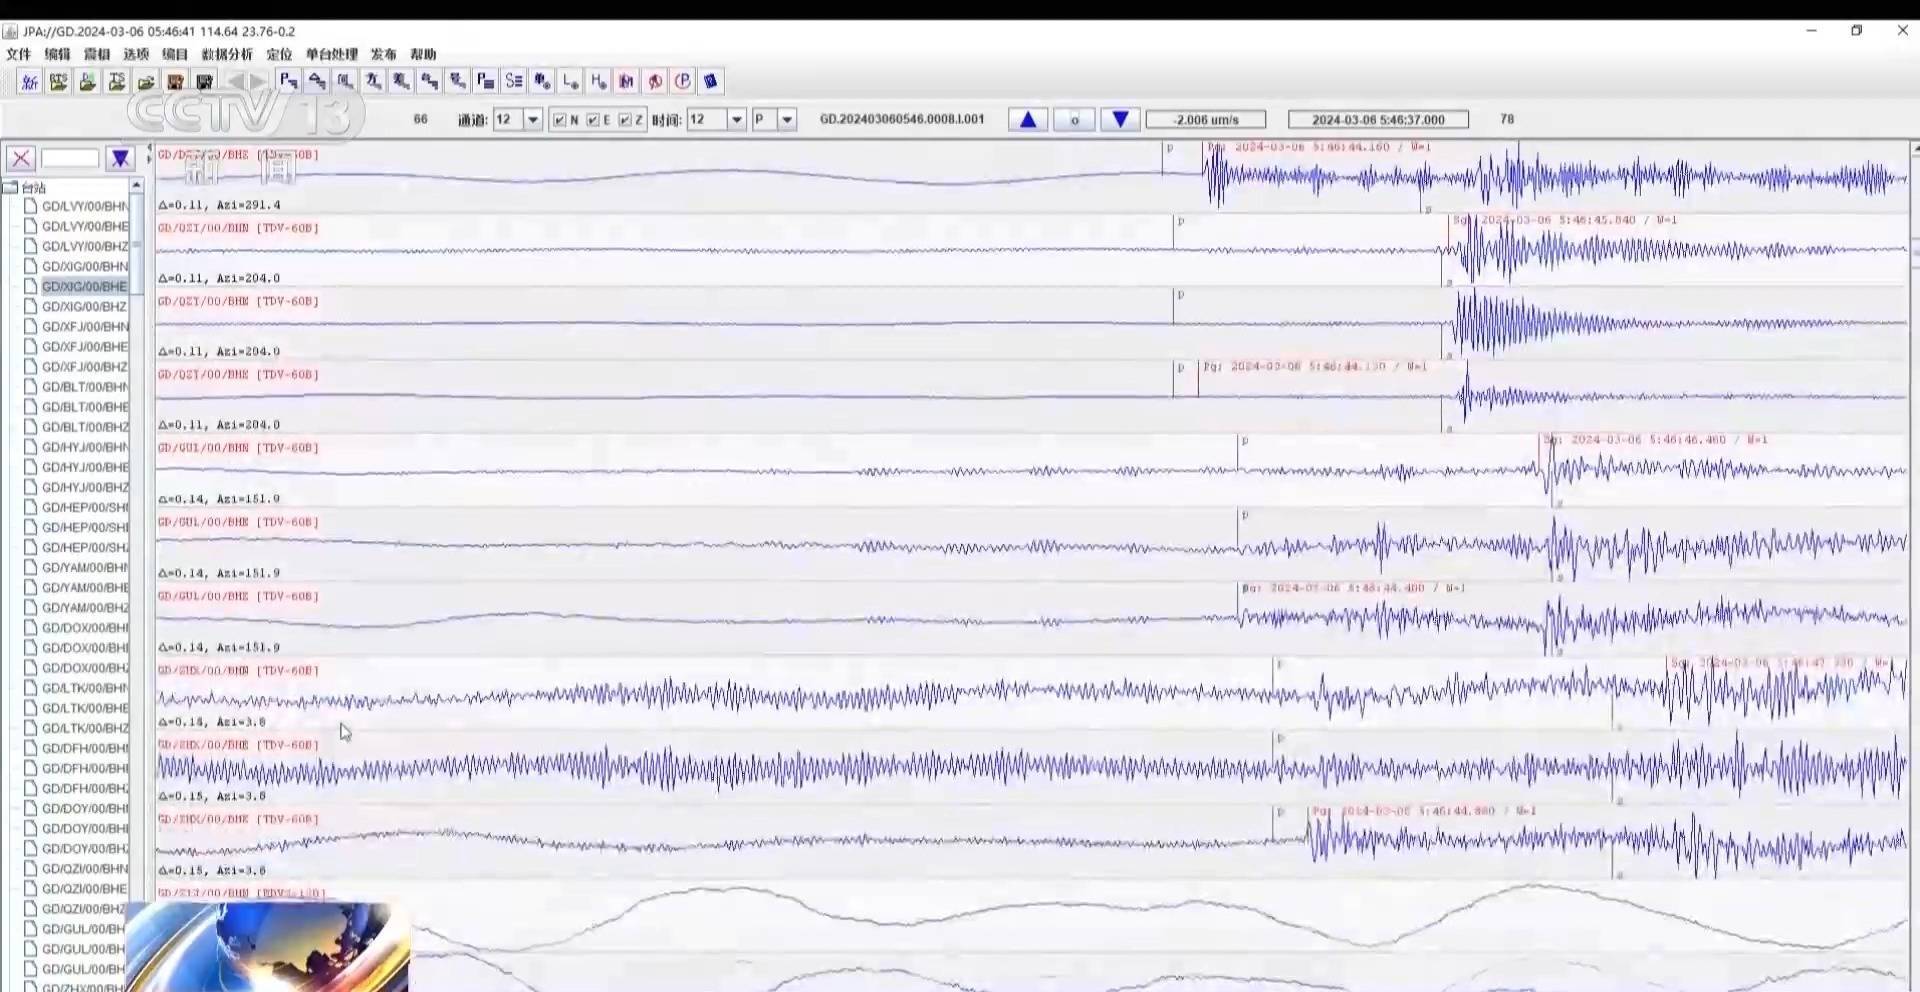The image size is (1920, 992).
Task: Click the 单 station toolbar icon
Action: [x=542, y=81]
